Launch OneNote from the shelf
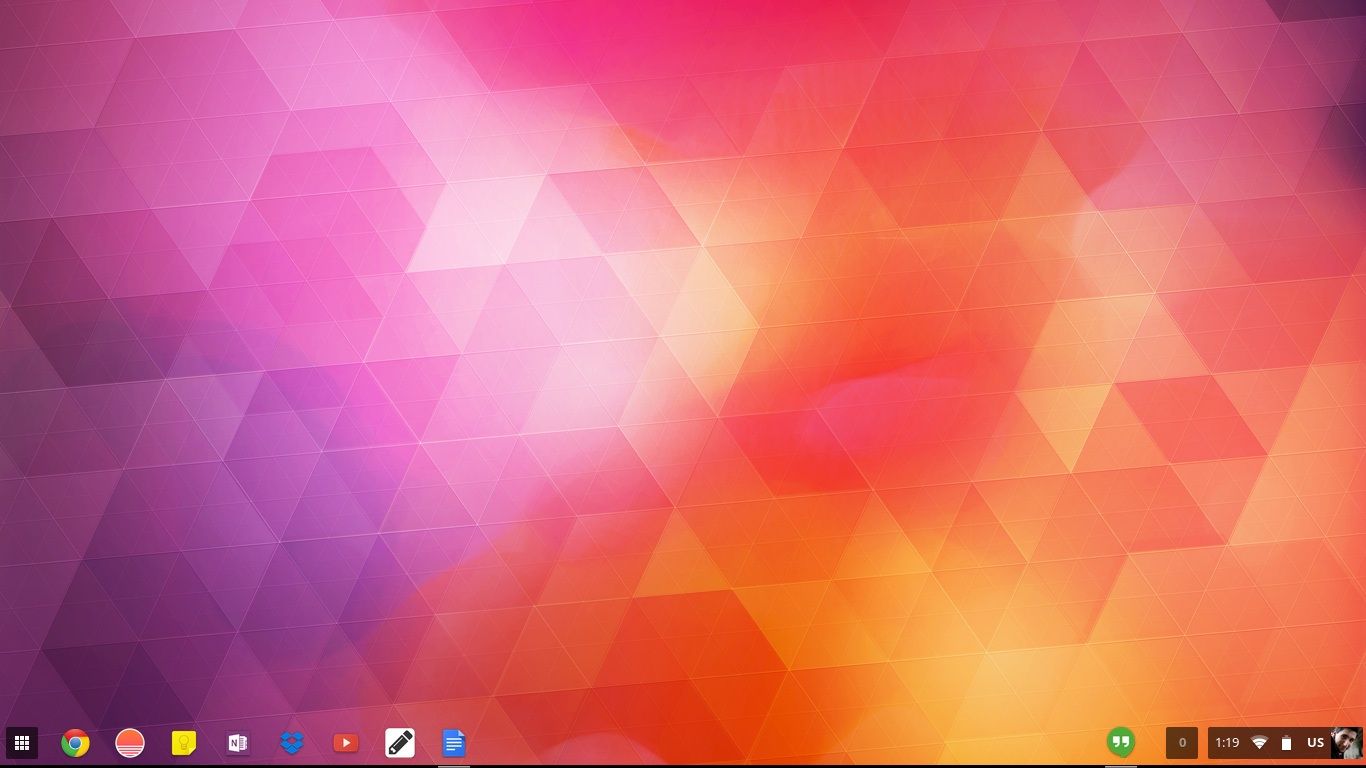The image size is (1366, 768). 238,743
